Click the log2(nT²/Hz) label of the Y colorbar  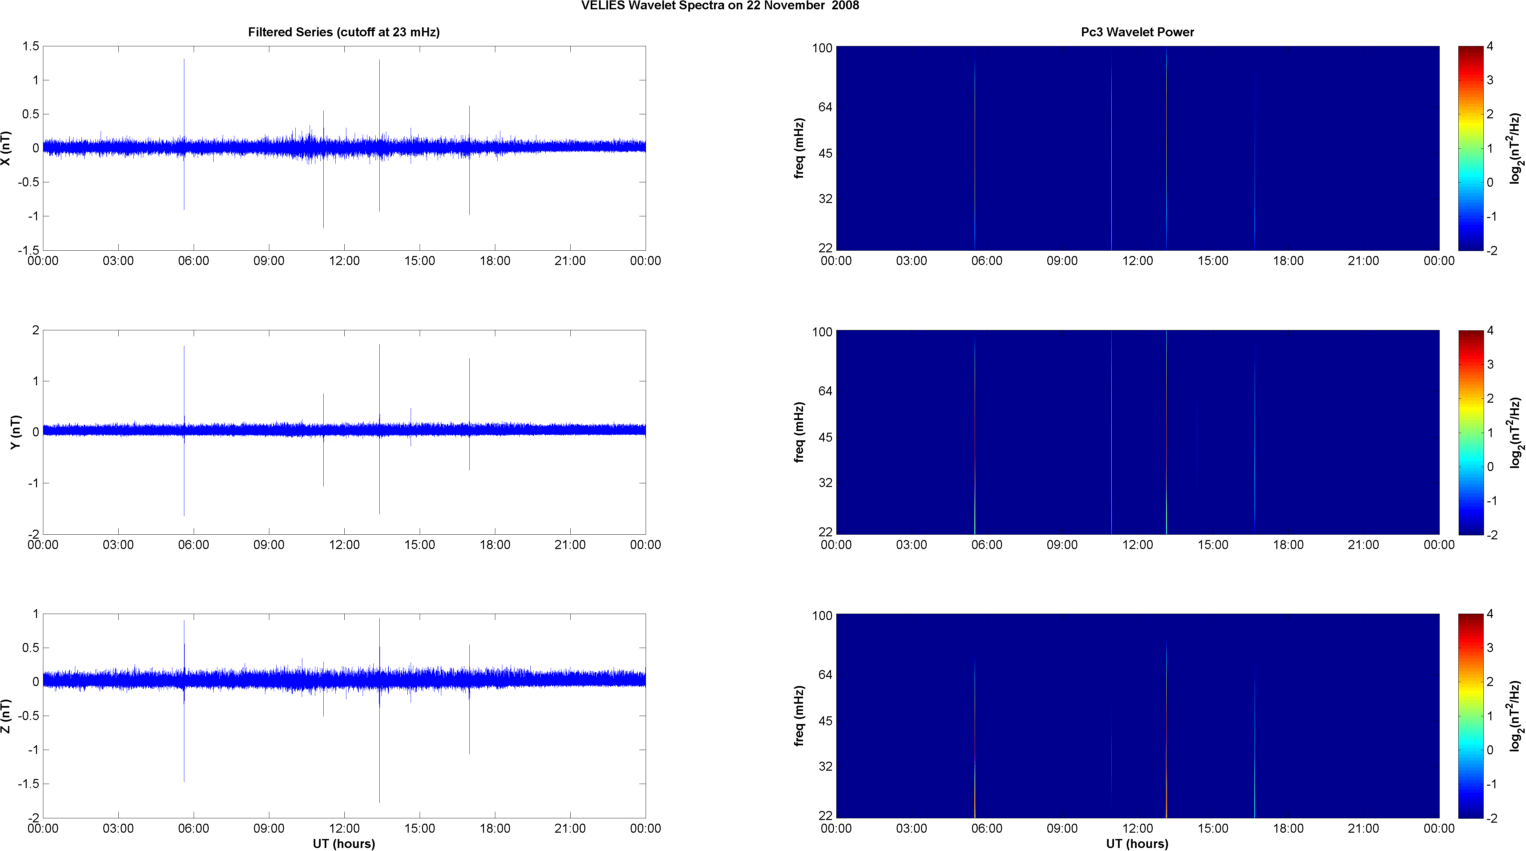pyautogui.click(x=1517, y=432)
